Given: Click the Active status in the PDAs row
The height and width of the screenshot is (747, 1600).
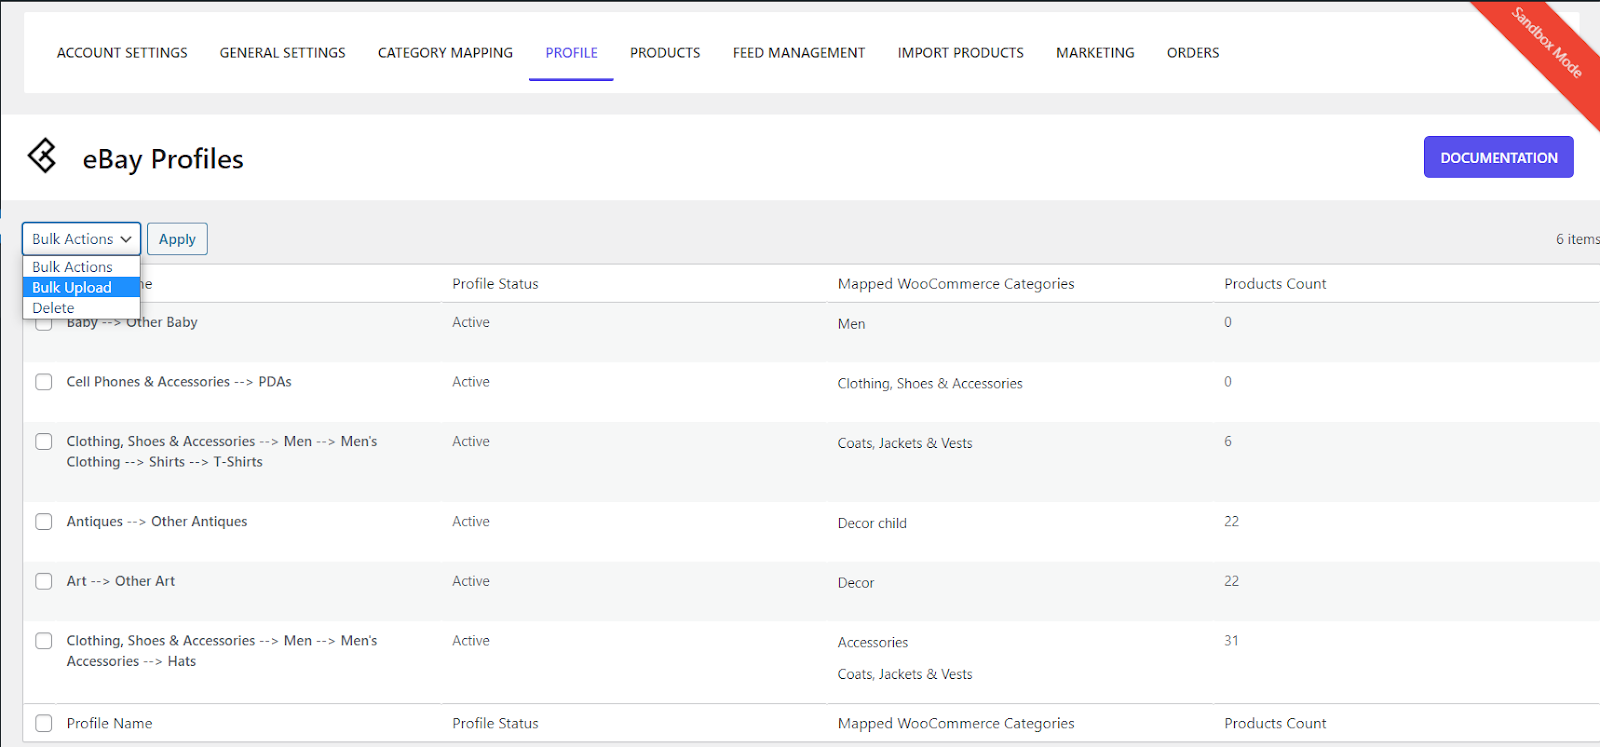Looking at the screenshot, I should [x=471, y=382].
